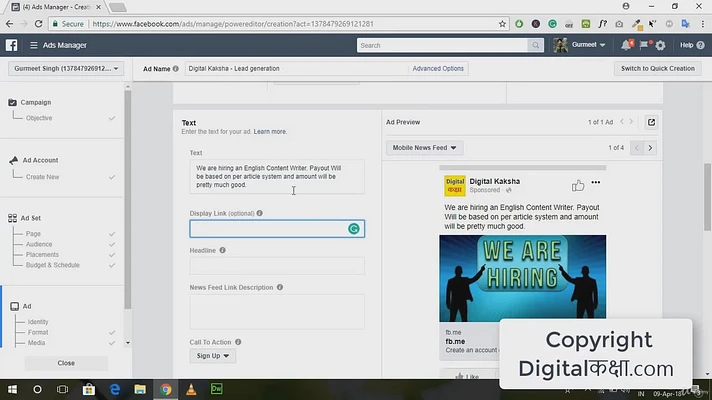Go to previous ad arrow by 1 of 1 Ad
This screenshot has height=400, width=712.
click(622, 122)
